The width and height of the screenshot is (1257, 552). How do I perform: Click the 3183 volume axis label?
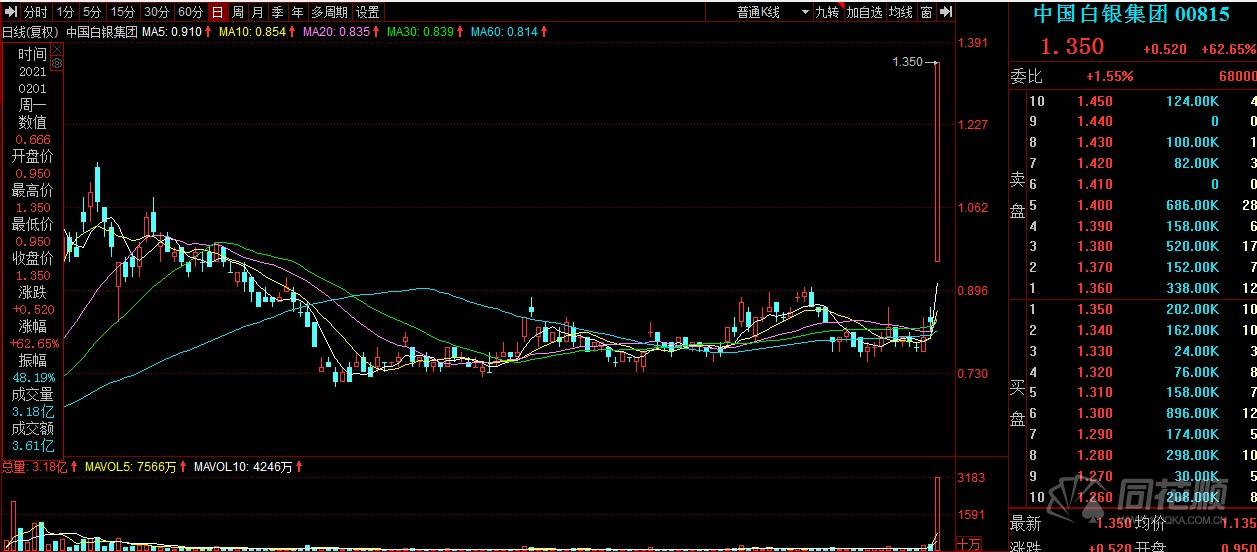click(x=973, y=477)
